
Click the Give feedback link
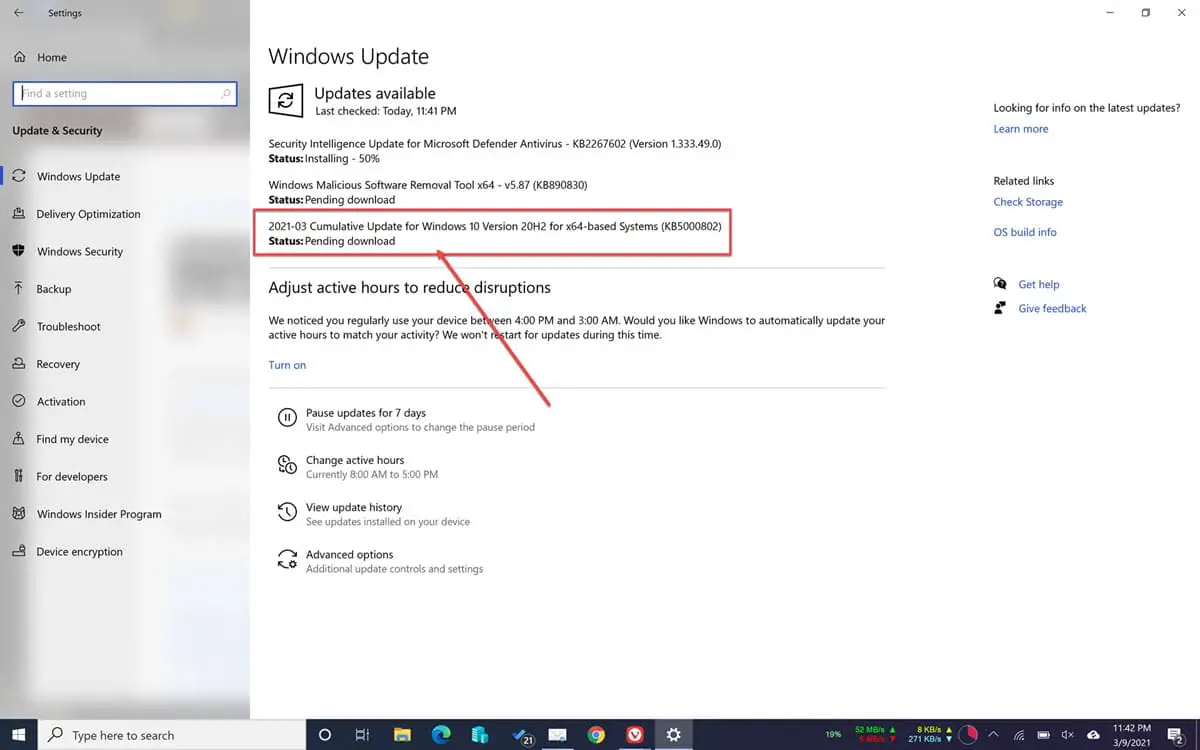(x=1052, y=309)
